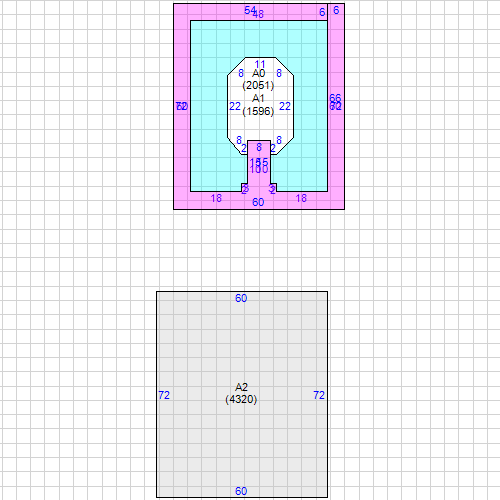Select the "A1" area label
The width and height of the screenshot is (500, 500).
tap(258, 98)
